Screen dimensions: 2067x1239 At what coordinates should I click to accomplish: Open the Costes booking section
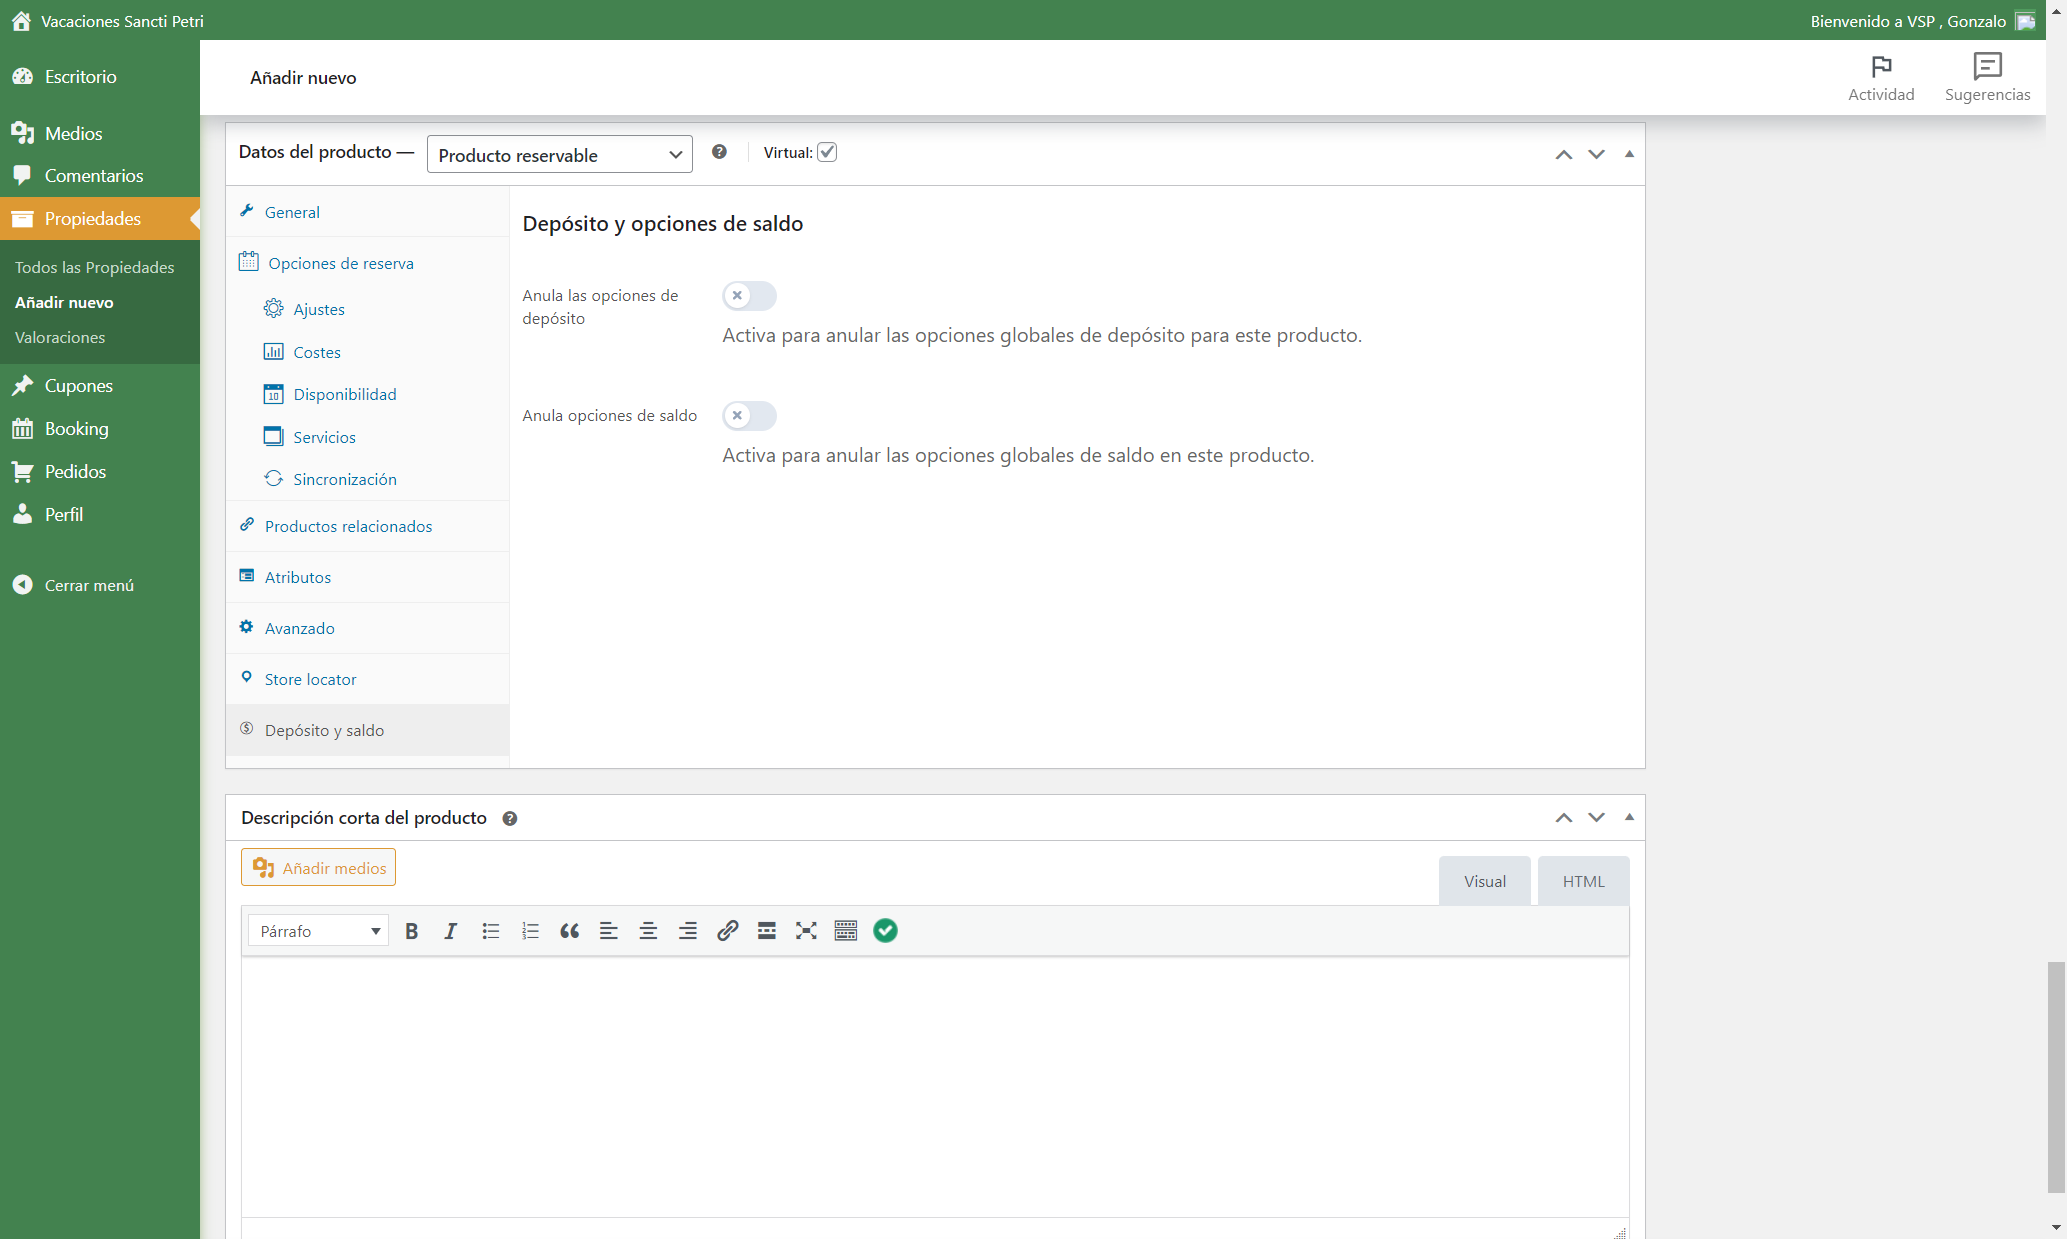click(x=316, y=352)
